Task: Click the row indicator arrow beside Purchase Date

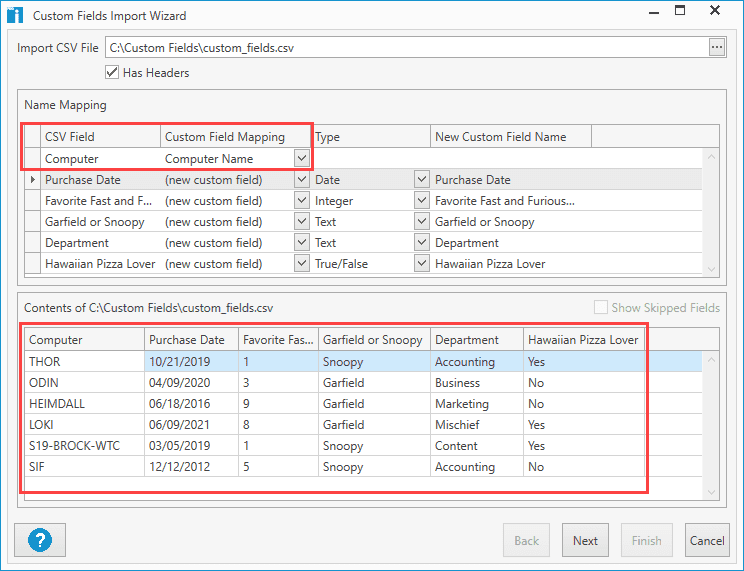Action: [x=32, y=180]
